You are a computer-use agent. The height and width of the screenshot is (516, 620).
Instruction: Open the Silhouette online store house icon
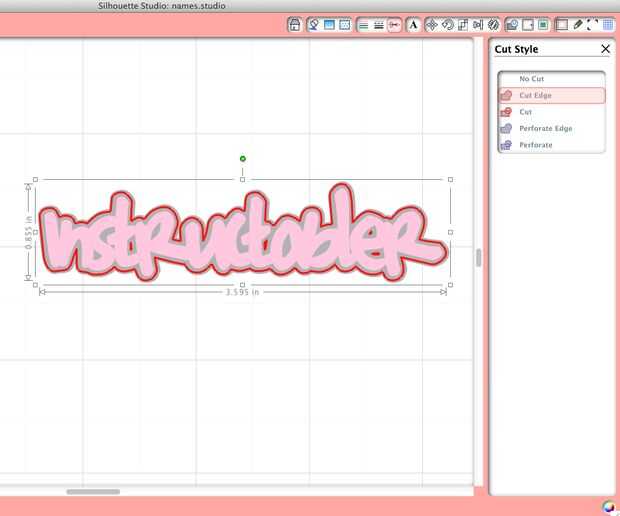[295, 25]
